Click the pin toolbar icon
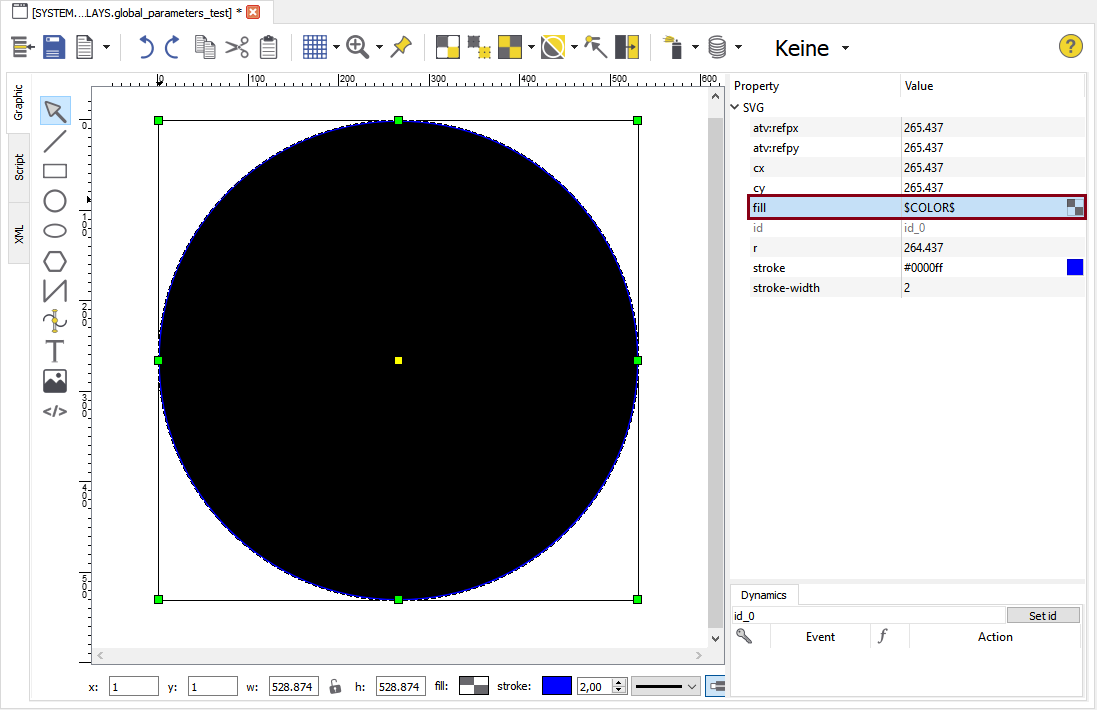 tap(400, 47)
